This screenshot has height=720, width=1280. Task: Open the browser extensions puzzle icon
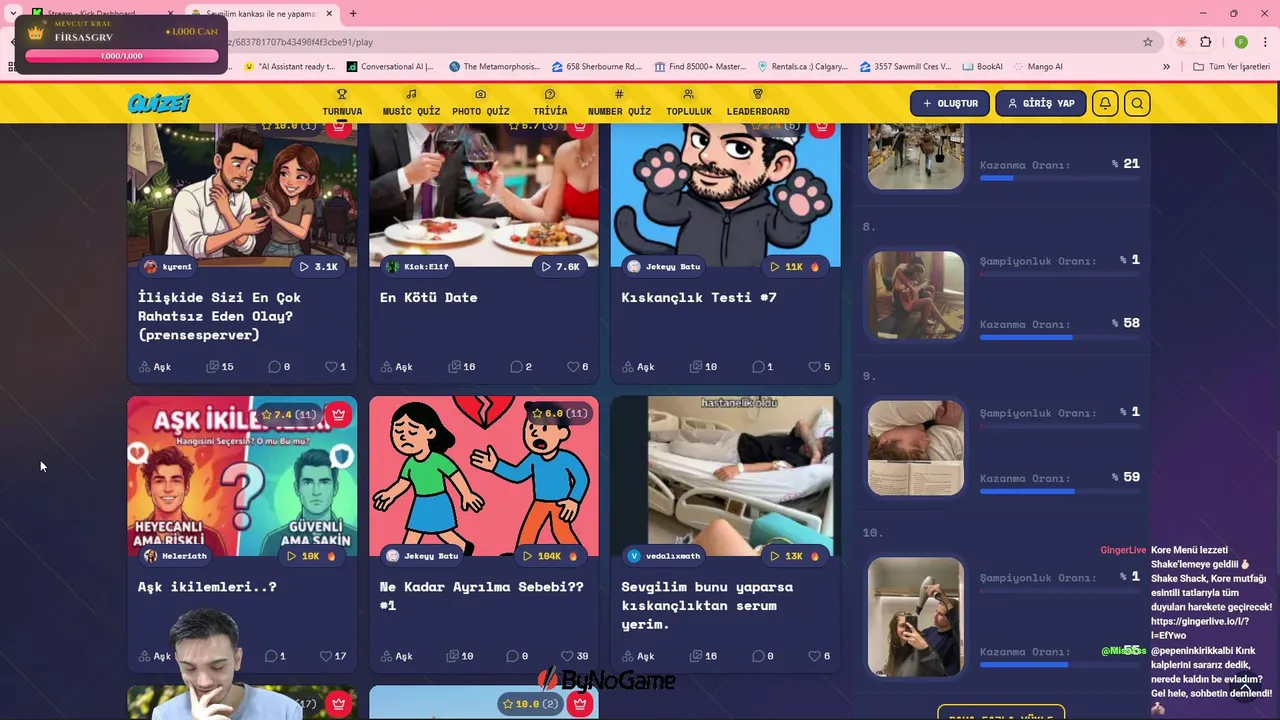click(1205, 42)
